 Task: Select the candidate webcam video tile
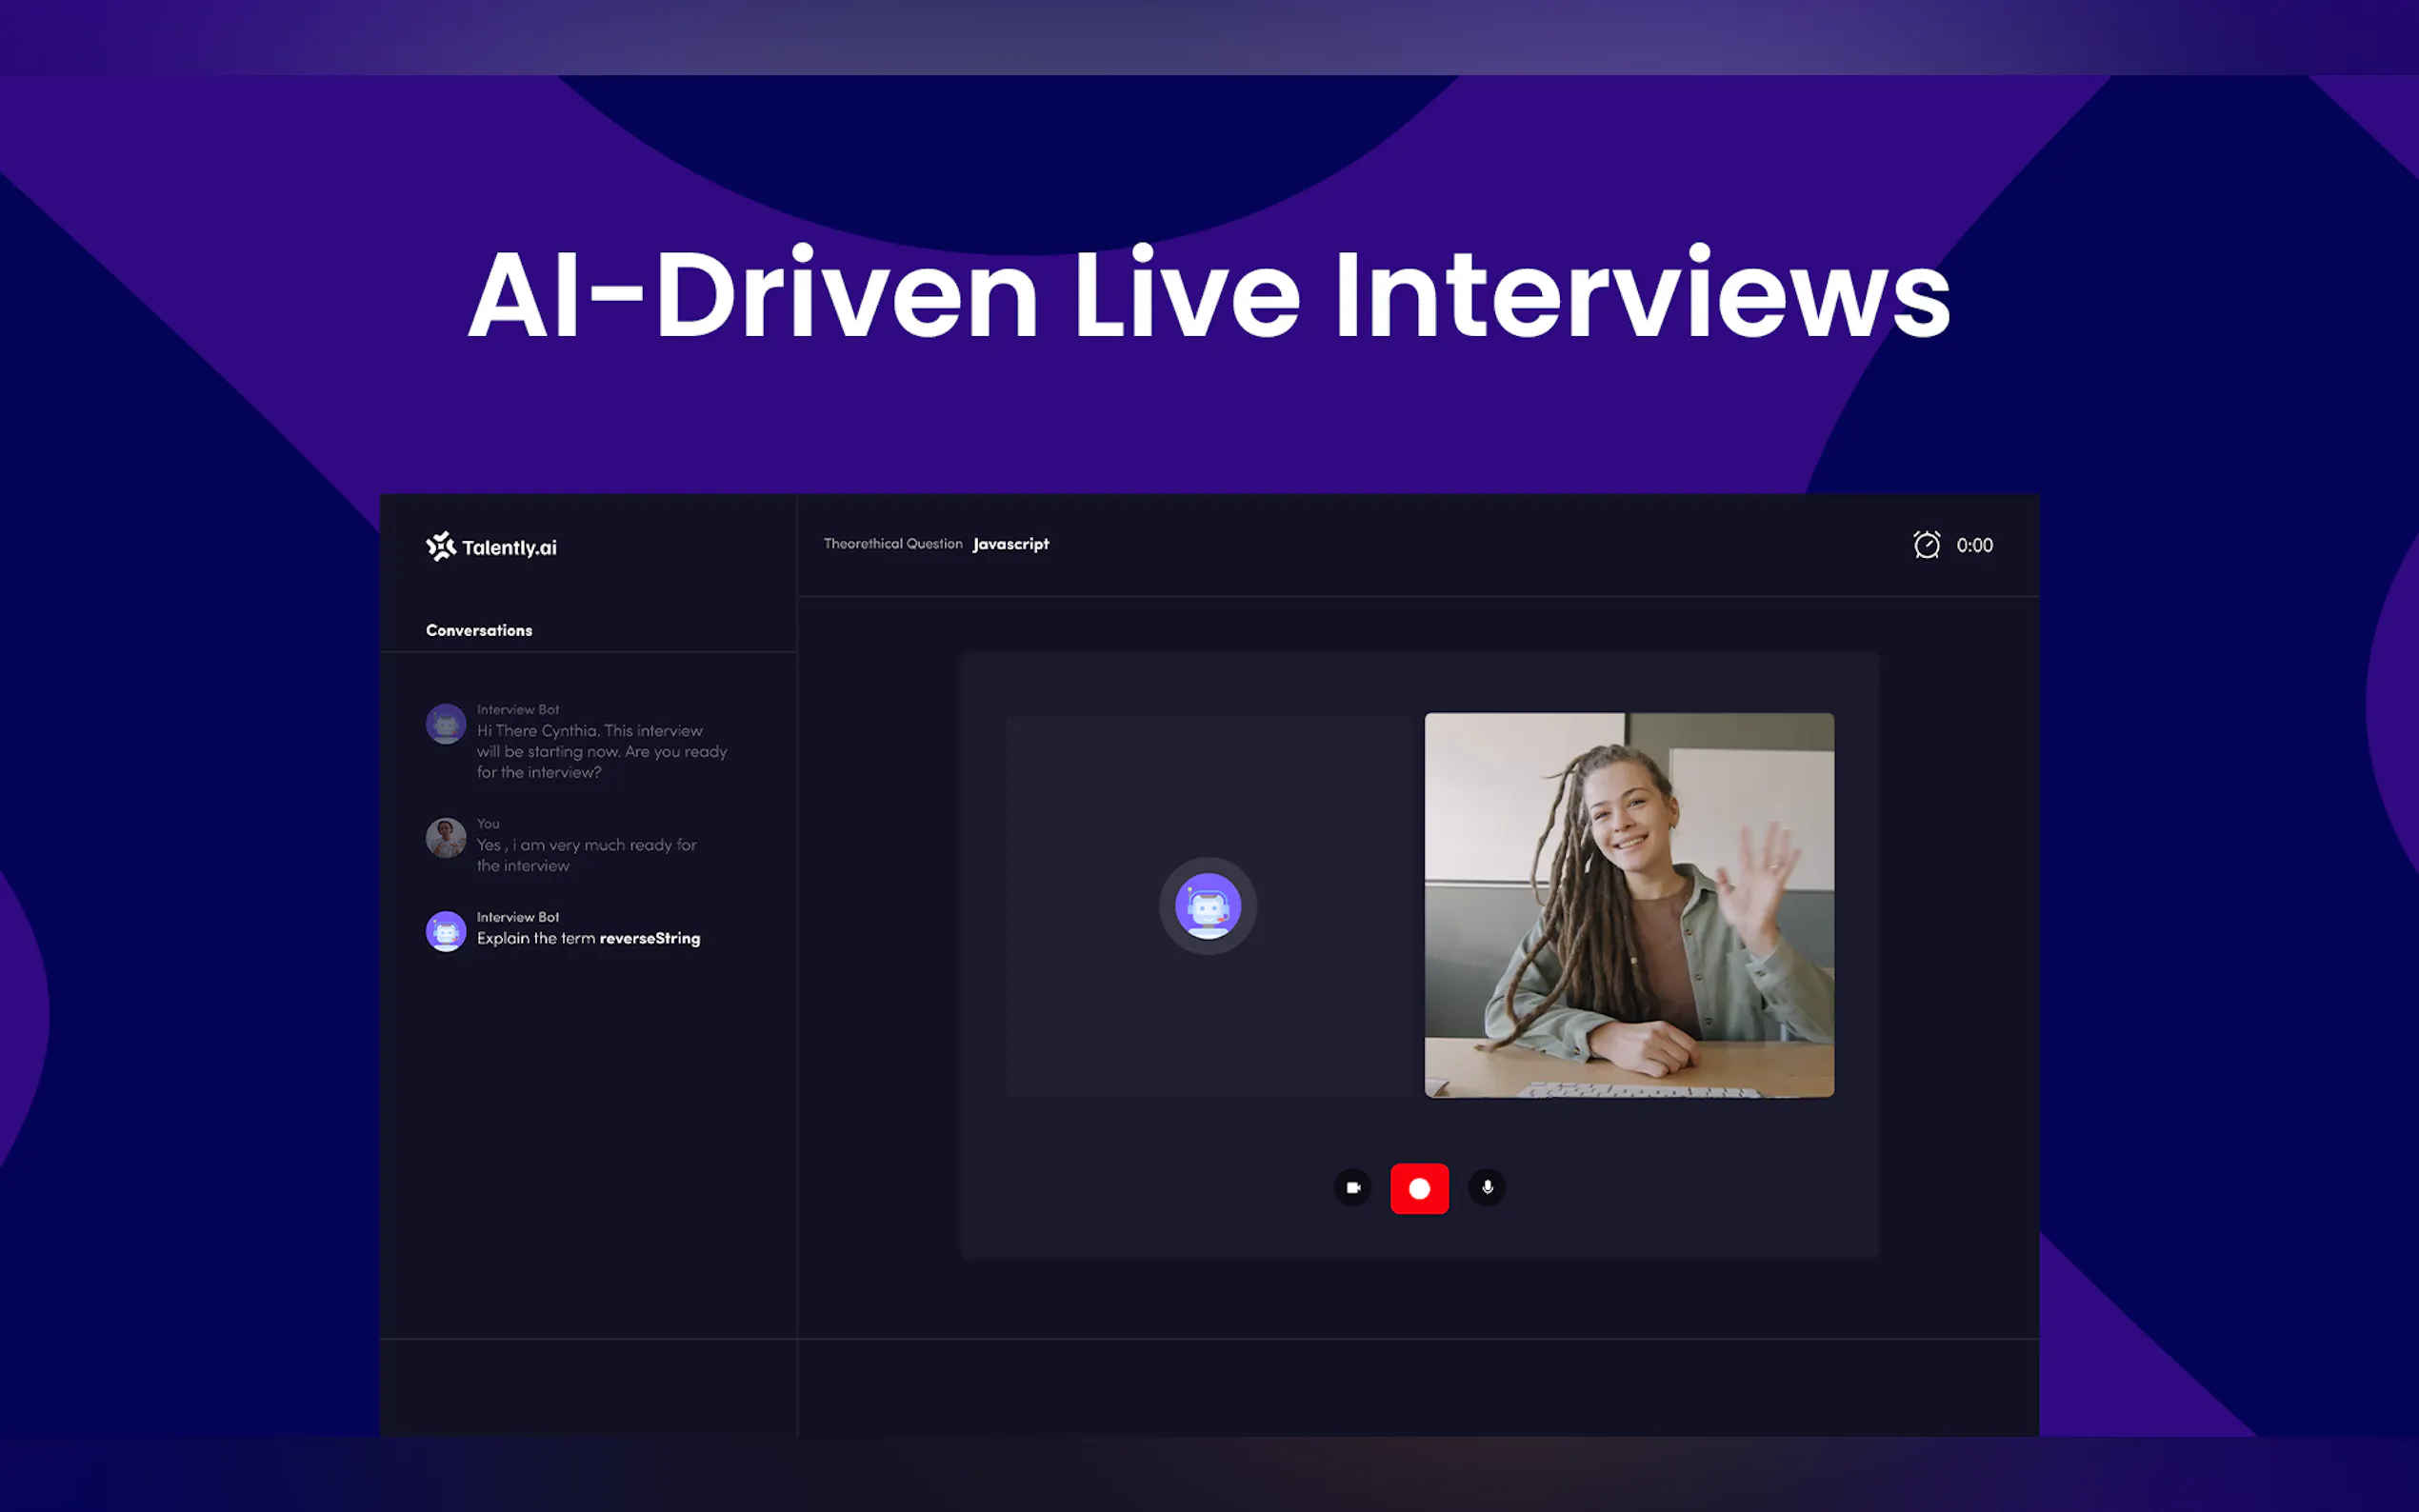click(x=1628, y=905)
